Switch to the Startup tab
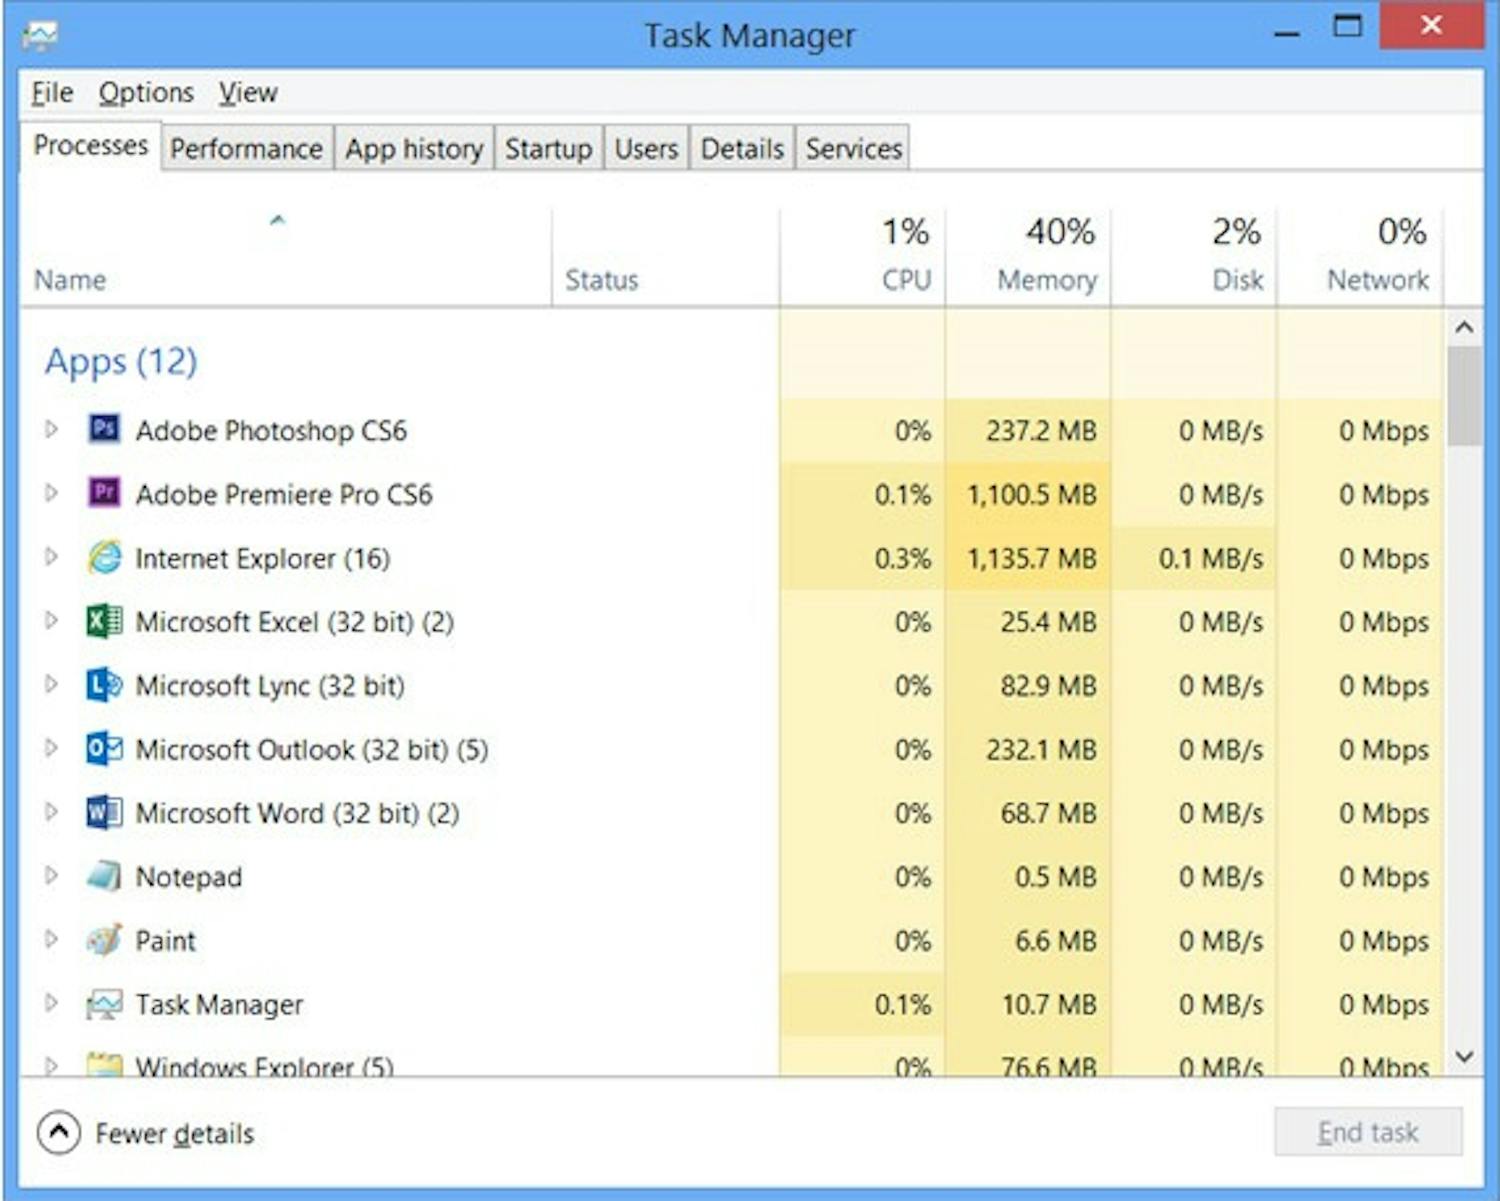The width and height of the screenshot is (1500, 1201). (548, 148)
